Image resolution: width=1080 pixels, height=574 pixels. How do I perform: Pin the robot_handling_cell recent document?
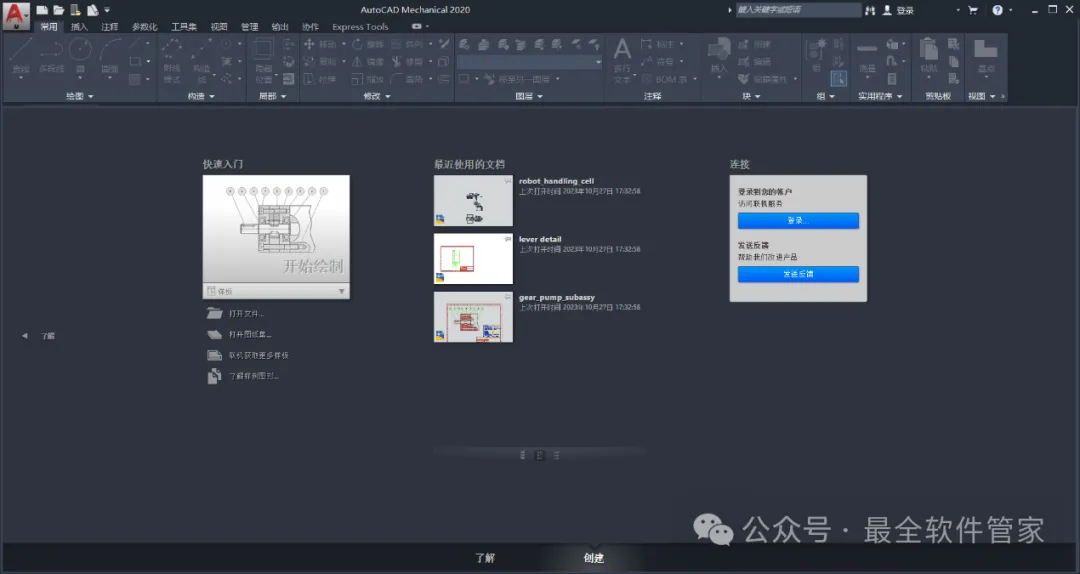coord(508,181)
